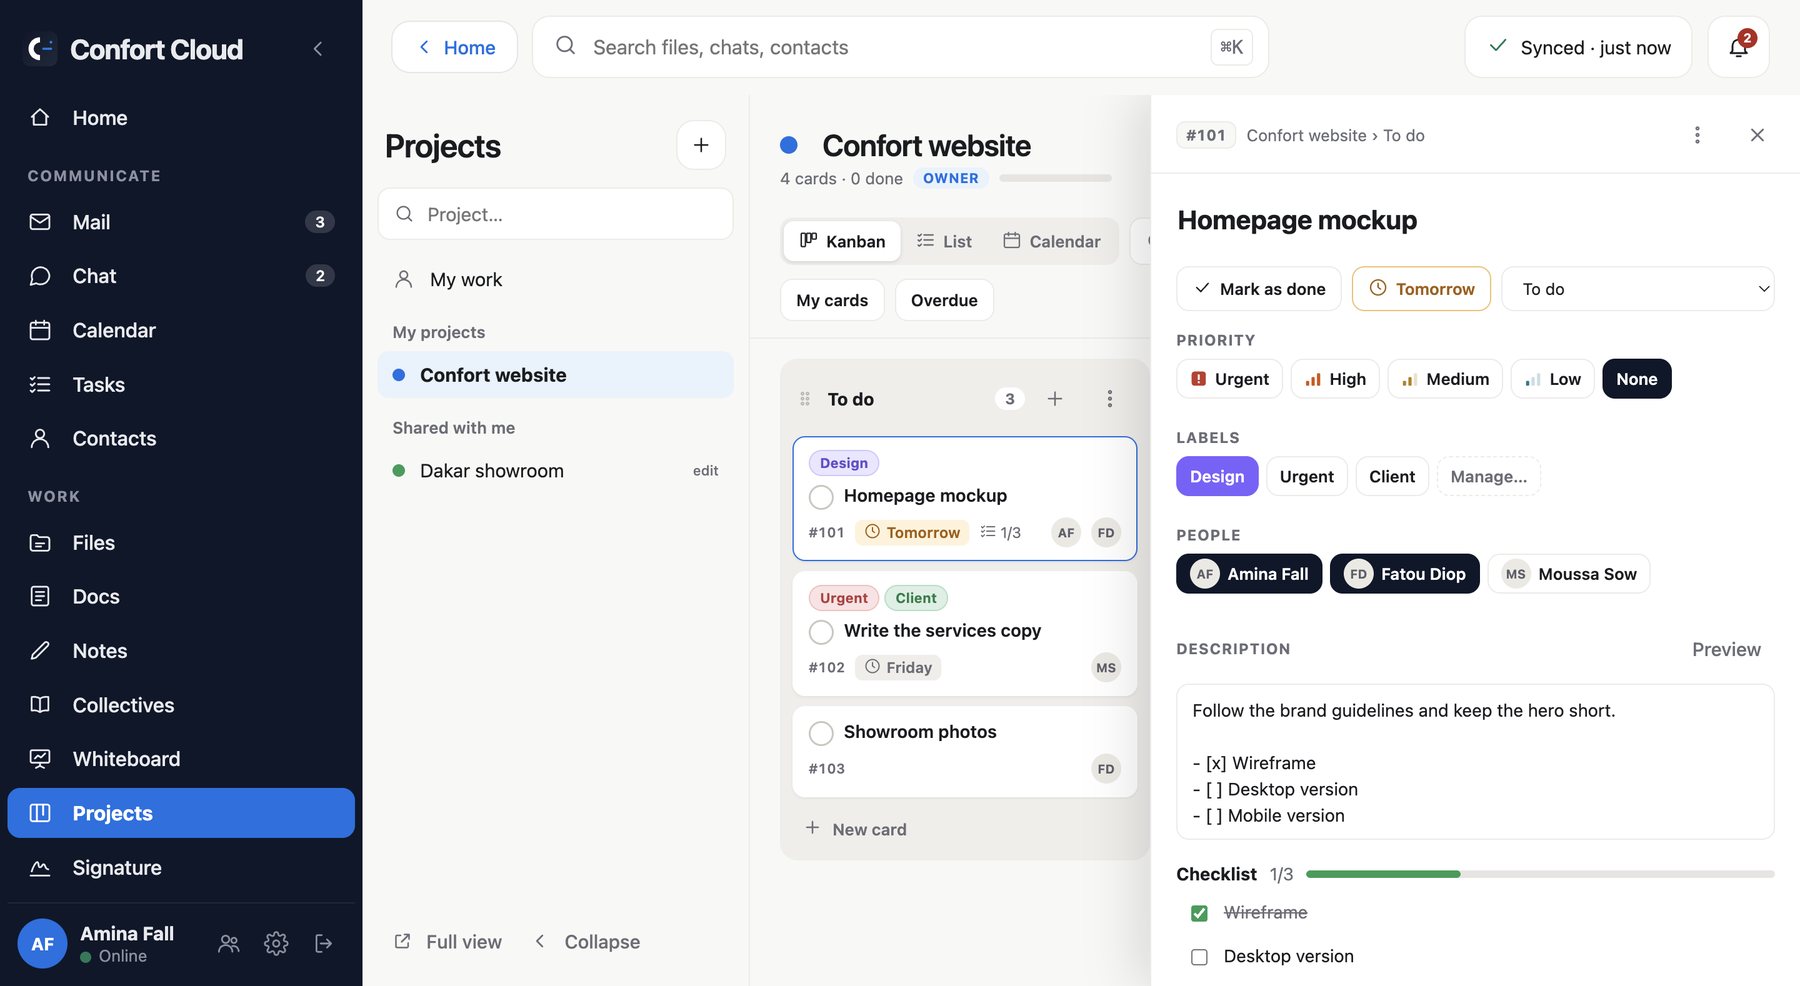Grab the To do column drag handle

[x=805, y=399]
